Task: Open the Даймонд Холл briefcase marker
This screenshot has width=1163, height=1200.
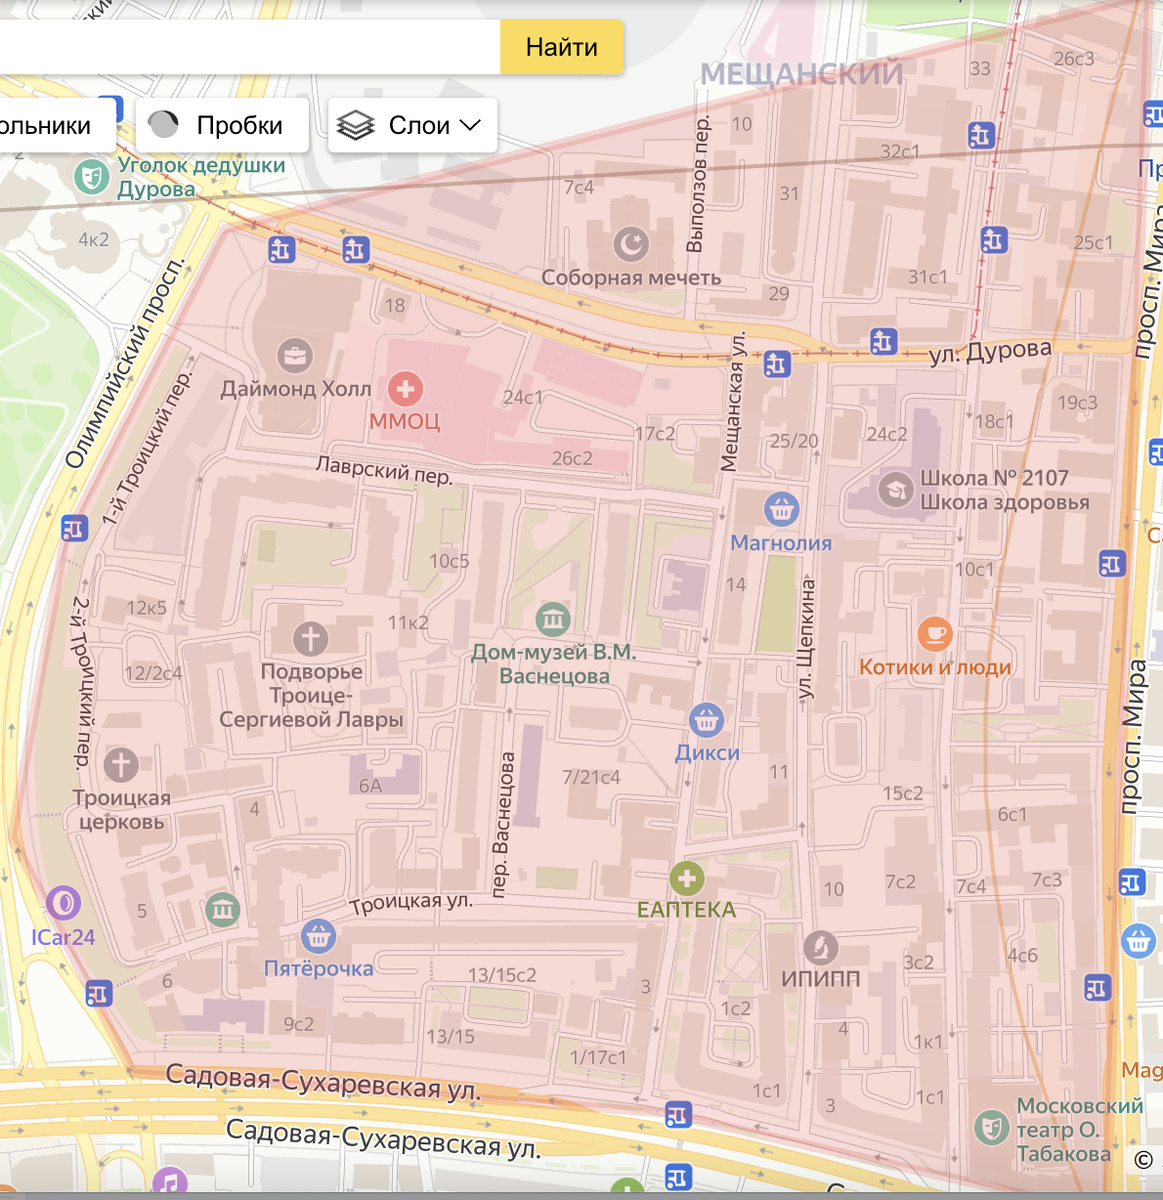Action: click(295, 355)
